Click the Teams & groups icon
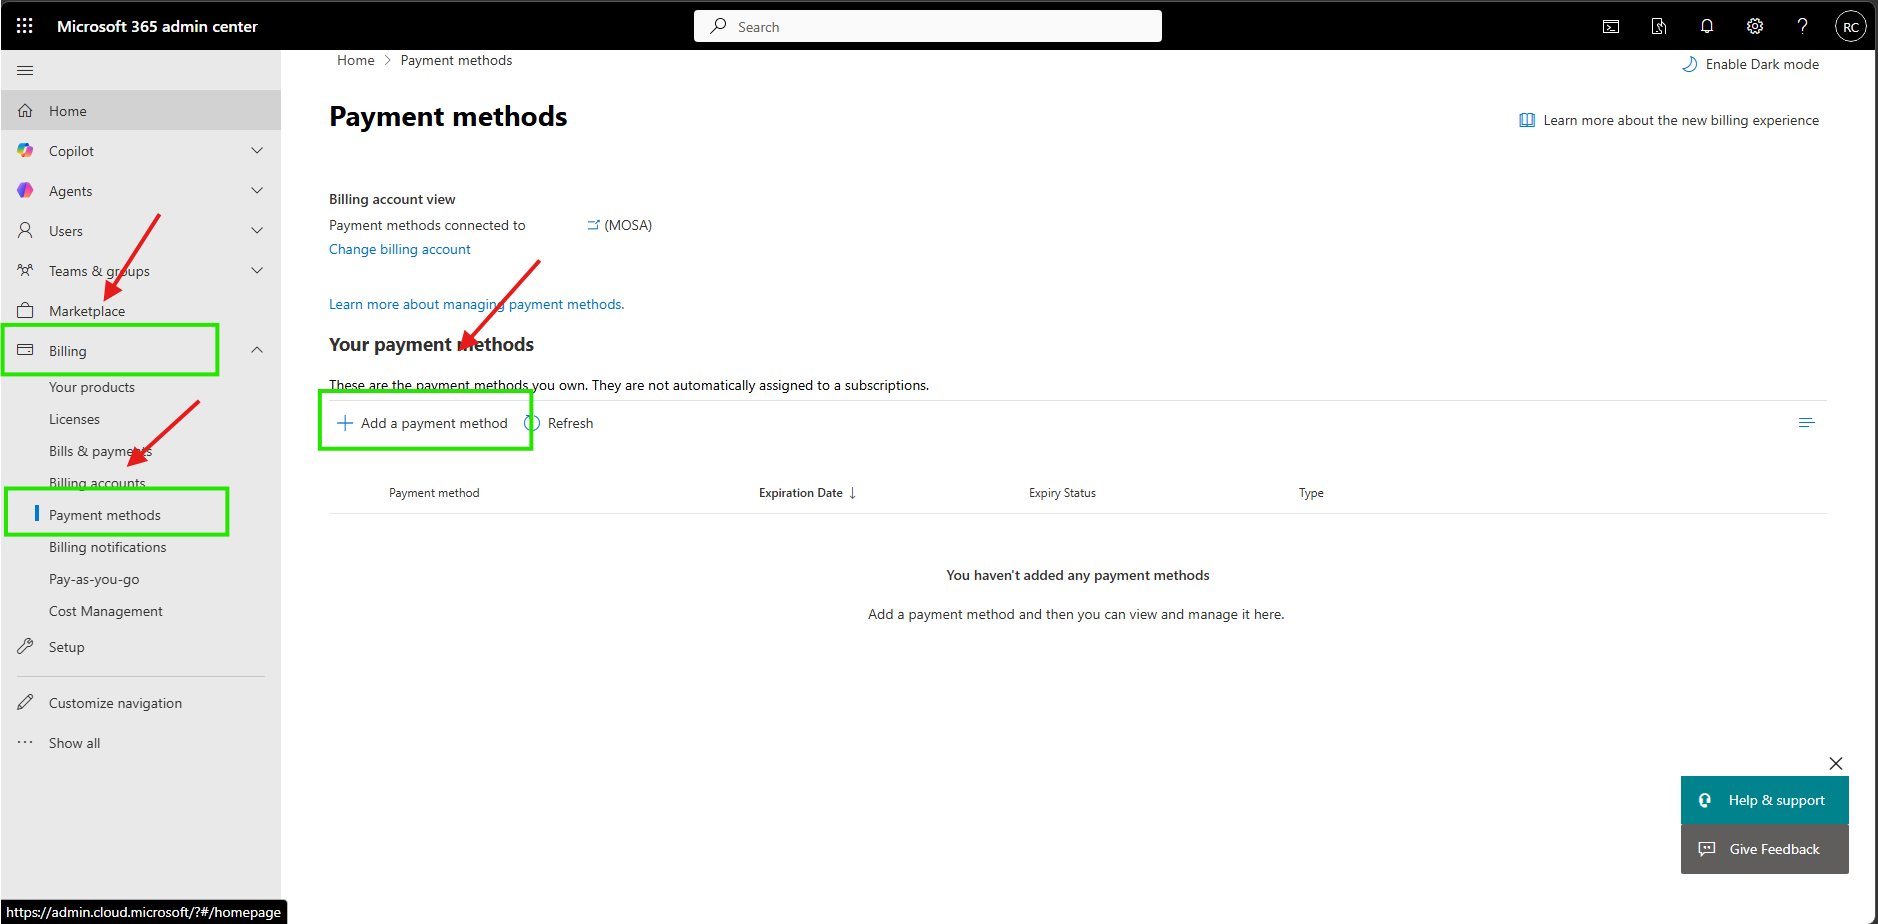 click(25, 270)
